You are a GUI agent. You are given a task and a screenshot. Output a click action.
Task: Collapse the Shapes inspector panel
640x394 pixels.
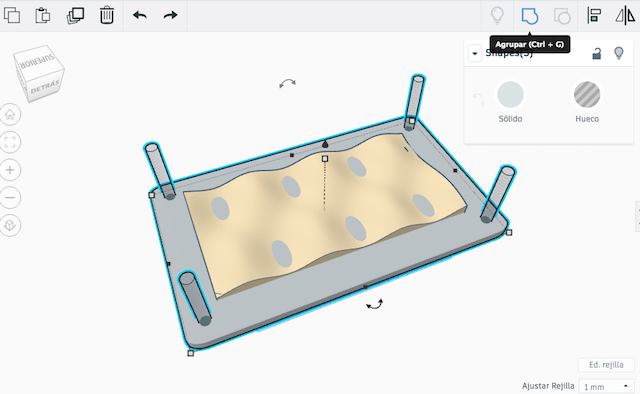[475, 53]
